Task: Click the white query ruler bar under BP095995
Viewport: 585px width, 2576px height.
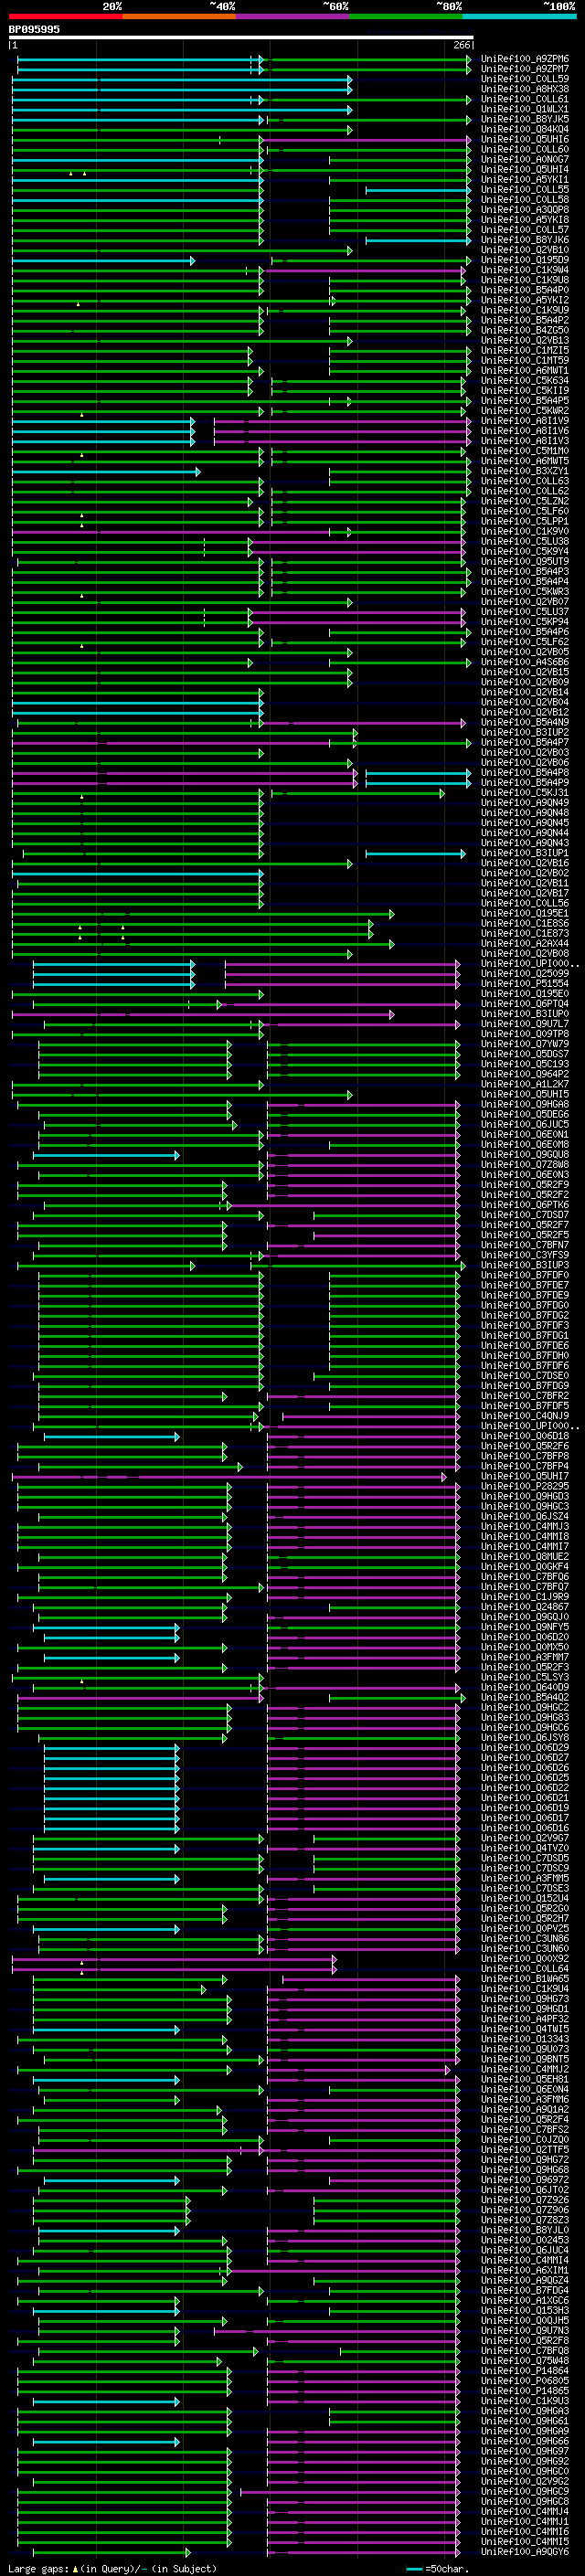Action: pyautogui.click(x=241, y=37)
